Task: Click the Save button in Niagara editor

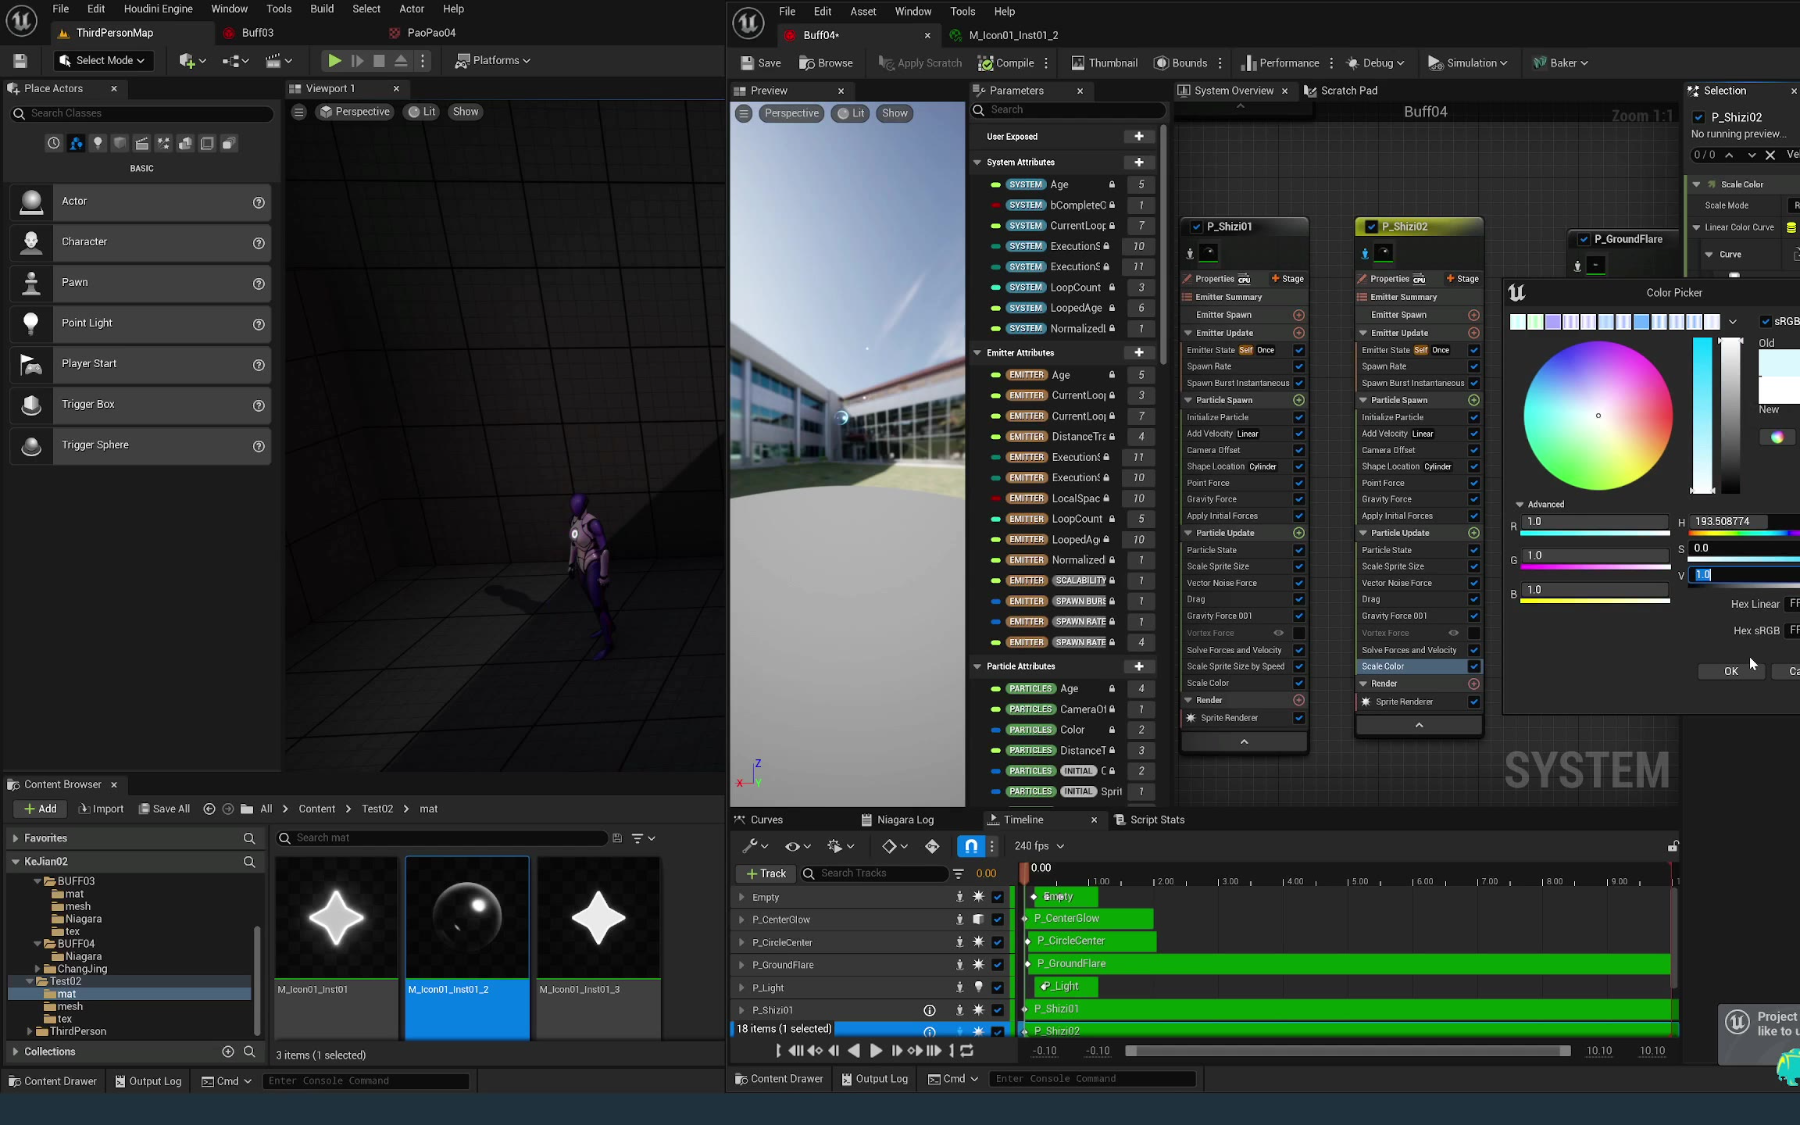Action: click(x=760, y=63)
